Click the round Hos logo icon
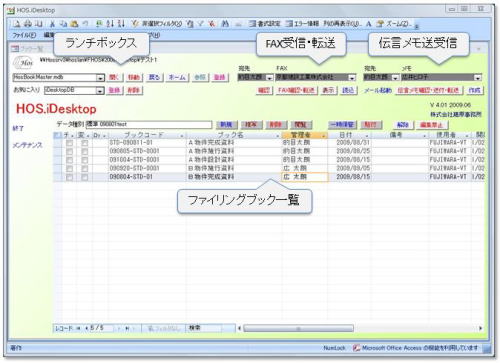Screen dimensions: 500x363 tap(23, 62)
